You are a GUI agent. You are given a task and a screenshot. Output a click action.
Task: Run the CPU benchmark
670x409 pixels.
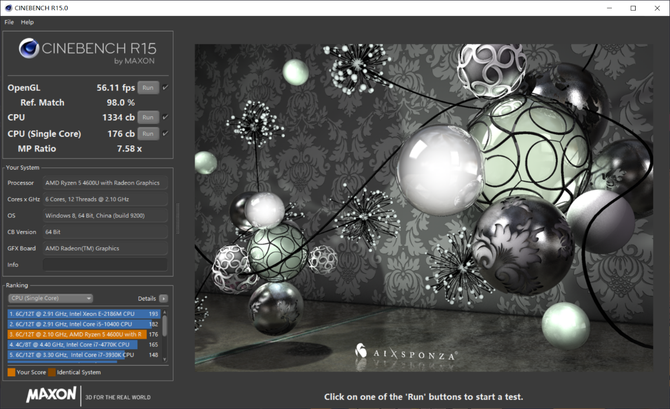[148, 118]
